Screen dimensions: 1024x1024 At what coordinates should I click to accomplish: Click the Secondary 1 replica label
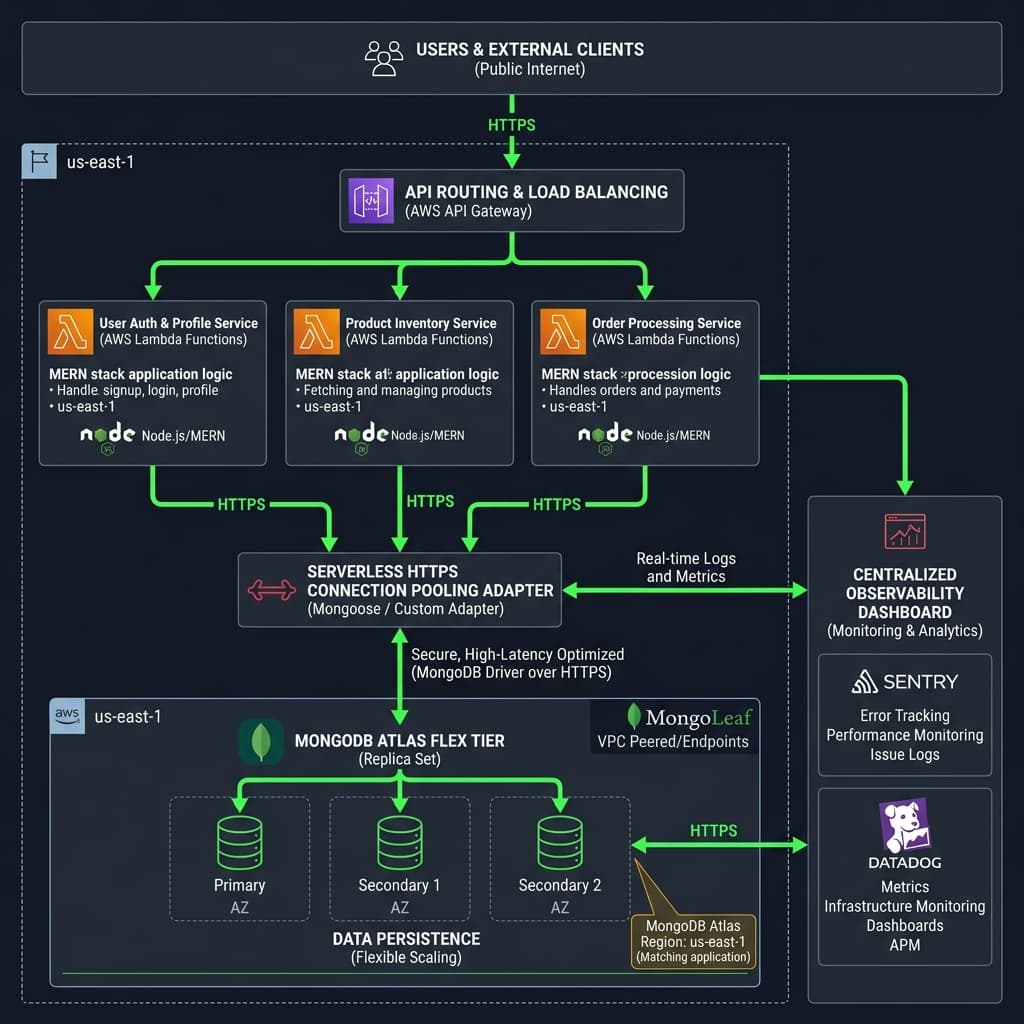pyautogui.click(x=399, y=886)
